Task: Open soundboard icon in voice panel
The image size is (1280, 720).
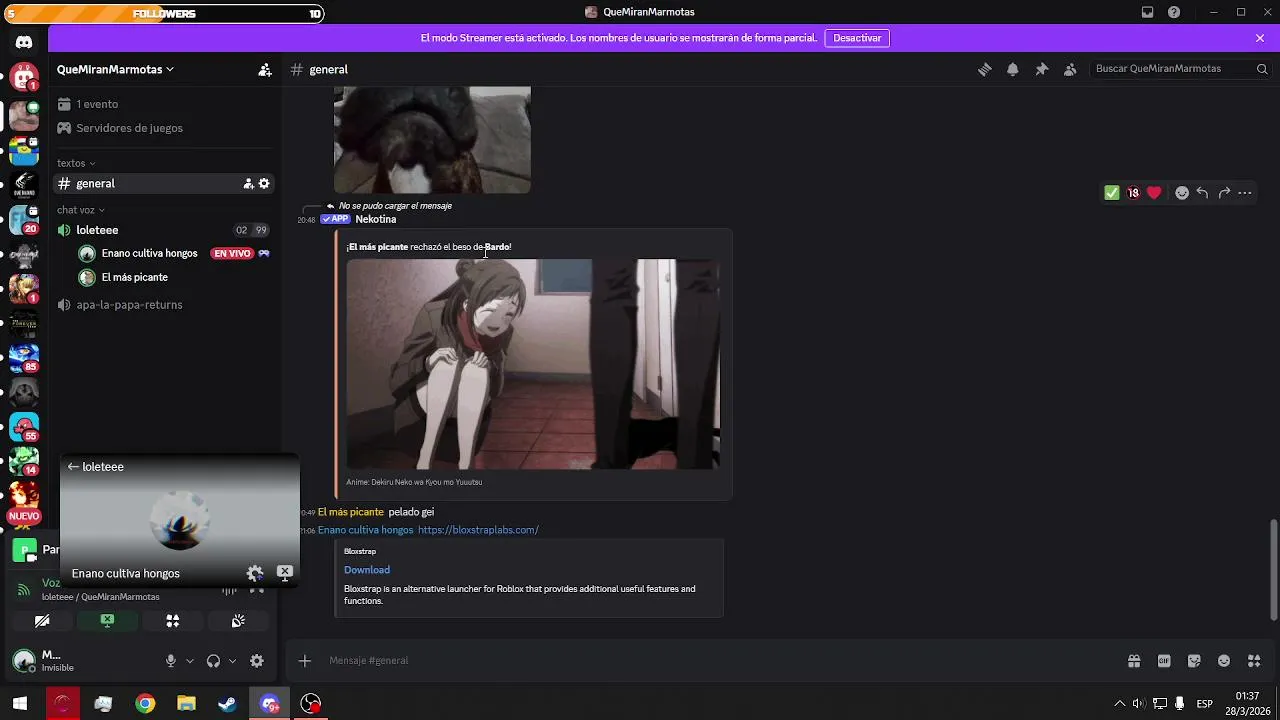Action: 238,621
